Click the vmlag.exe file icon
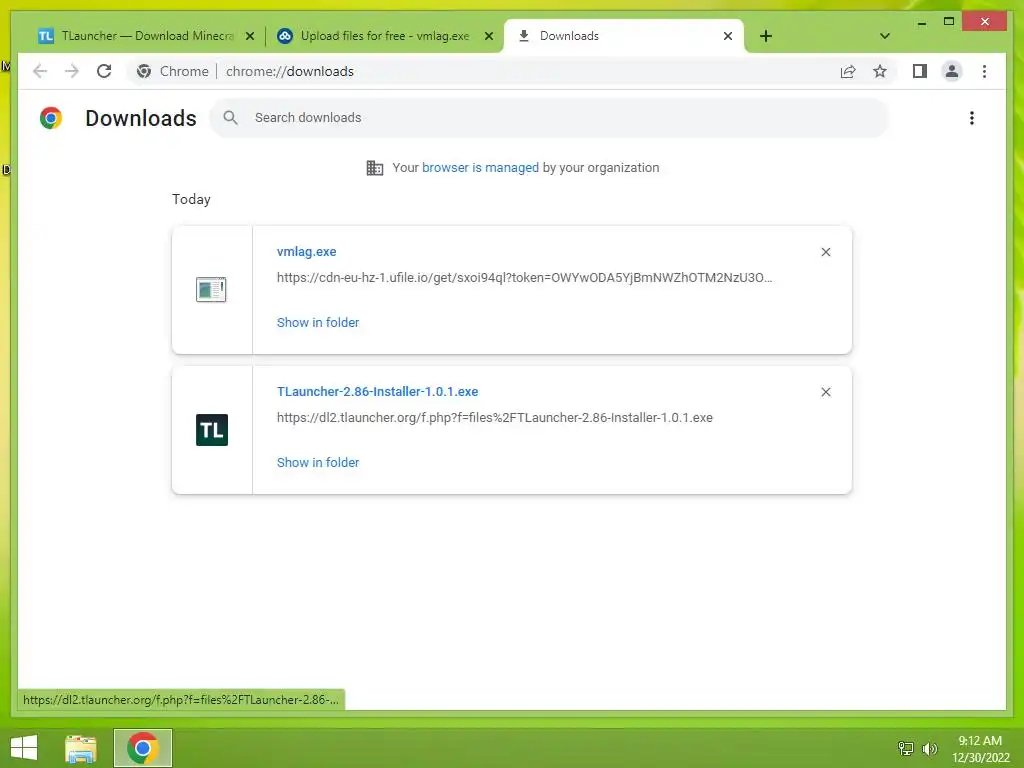This screenshot has height=768, width=1024. 211,289
